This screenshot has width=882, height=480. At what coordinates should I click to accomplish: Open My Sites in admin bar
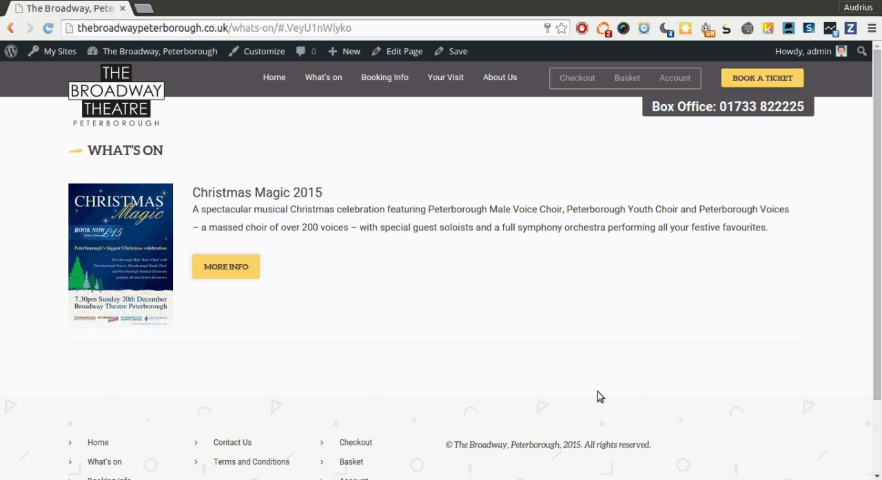[x=52, y=51]
